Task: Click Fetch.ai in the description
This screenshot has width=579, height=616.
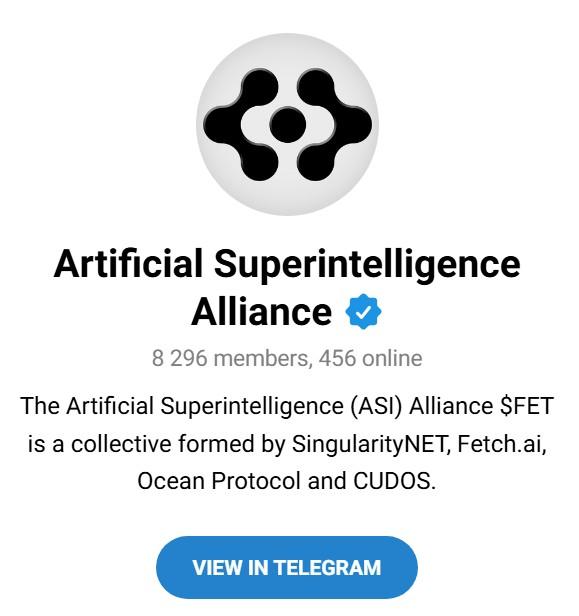Action: [502, 444]
